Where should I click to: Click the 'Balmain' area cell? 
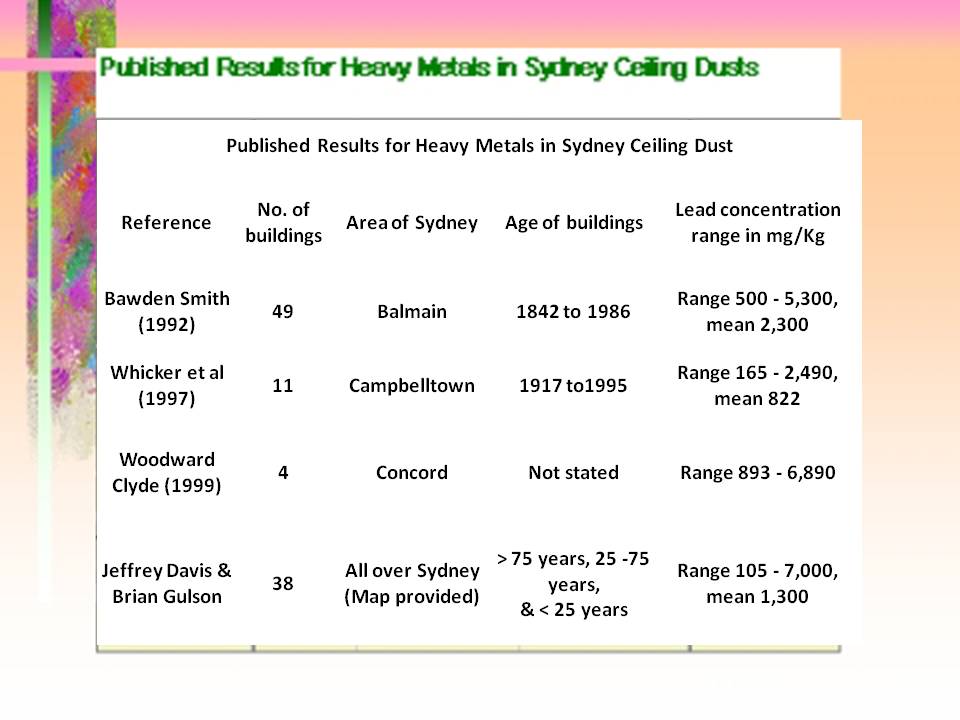point(411,311)
